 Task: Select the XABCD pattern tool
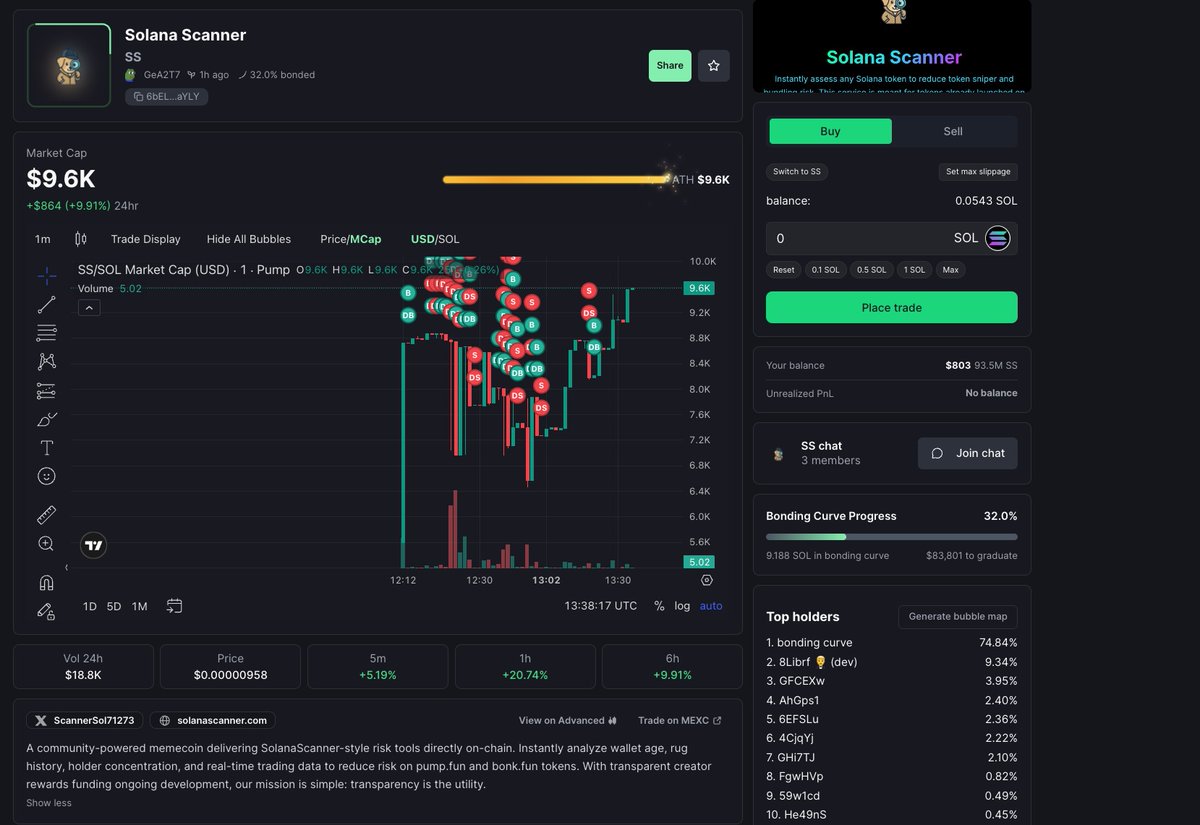pyautogui.click(x=46, y=361)
